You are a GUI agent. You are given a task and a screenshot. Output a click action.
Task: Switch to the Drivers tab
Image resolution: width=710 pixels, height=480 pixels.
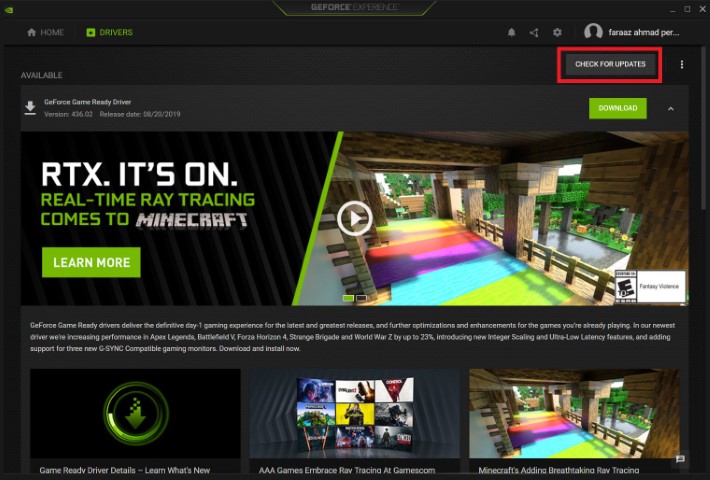tap(110, 32)
